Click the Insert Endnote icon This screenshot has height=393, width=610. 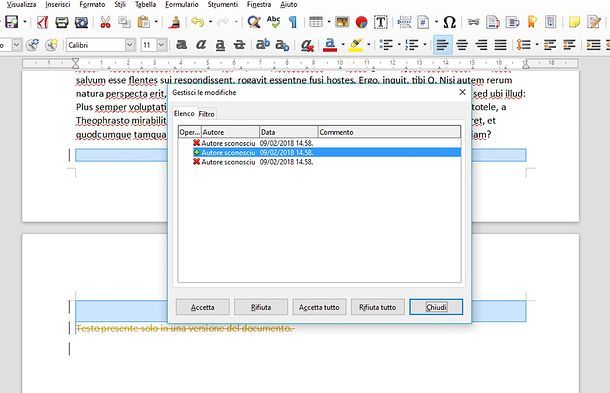click(x=512, y=22)
